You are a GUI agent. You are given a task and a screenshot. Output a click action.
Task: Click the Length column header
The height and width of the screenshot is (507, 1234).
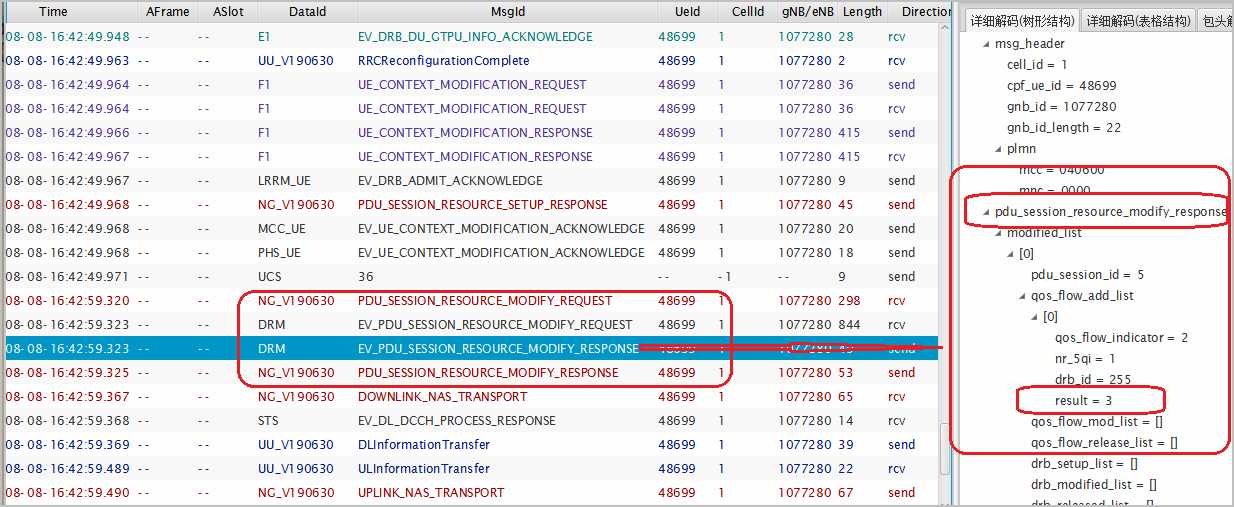click(862, 12)
